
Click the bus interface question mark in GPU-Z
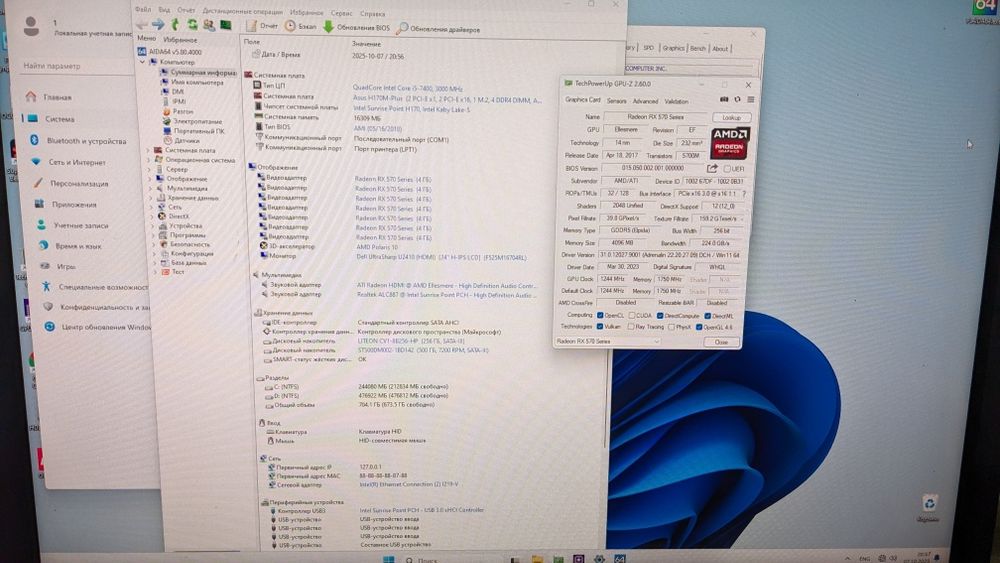pos(744,193)
